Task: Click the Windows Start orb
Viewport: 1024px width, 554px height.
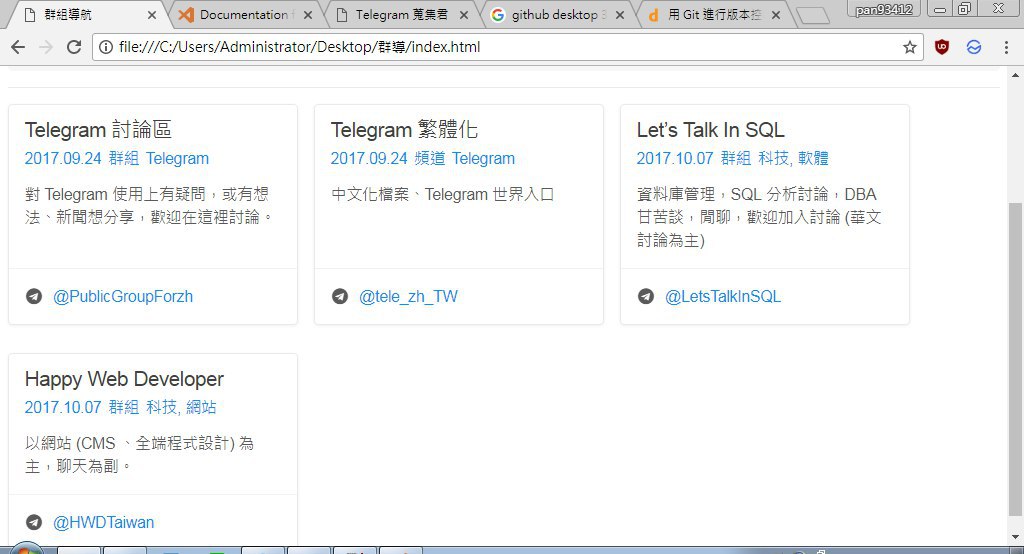Action: 25,548
